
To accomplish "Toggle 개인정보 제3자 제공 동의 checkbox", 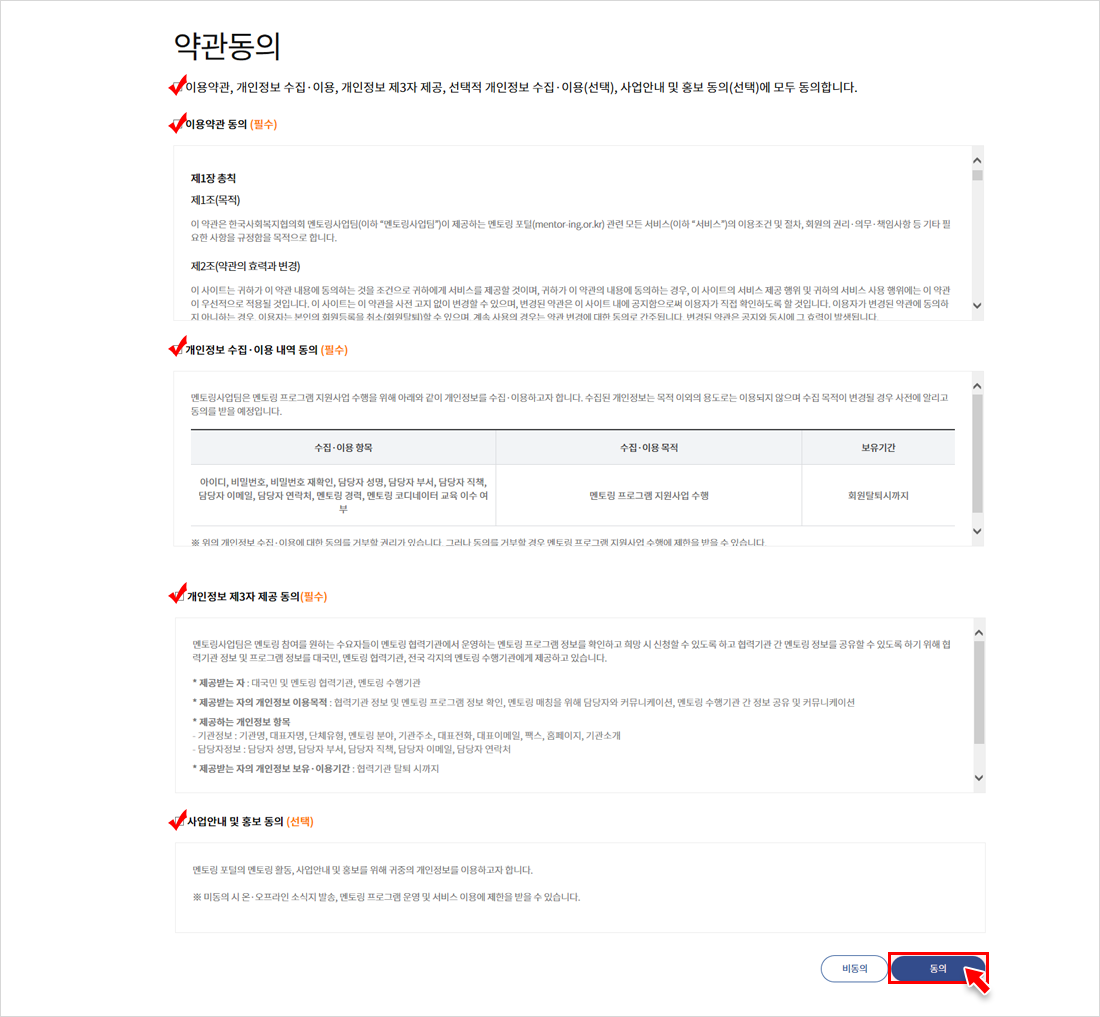I will click(x=180, y=597).
